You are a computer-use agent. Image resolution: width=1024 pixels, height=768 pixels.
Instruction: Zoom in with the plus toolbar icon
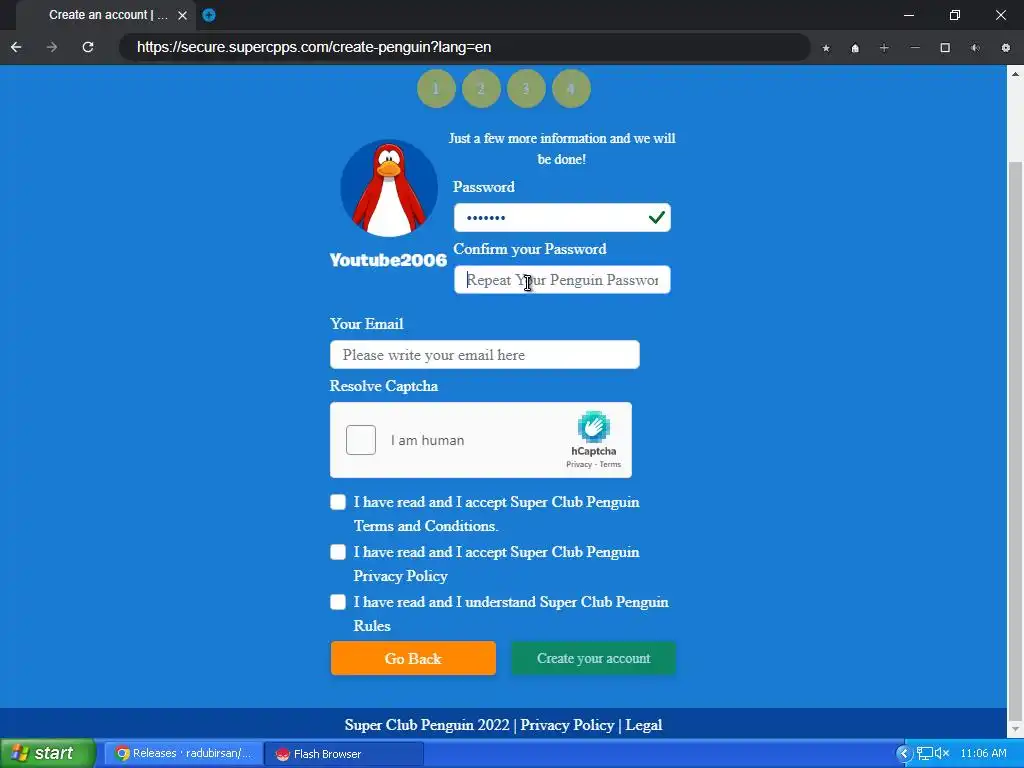tap(884, 48)
